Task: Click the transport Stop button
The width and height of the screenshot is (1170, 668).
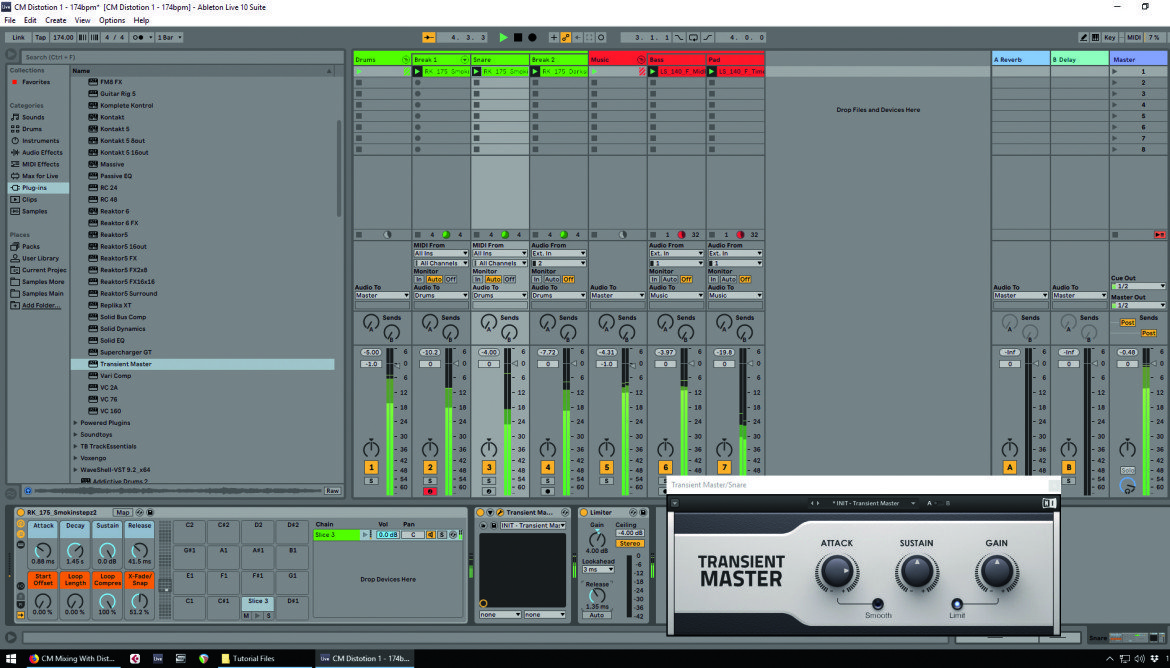Action: point(518,37)
